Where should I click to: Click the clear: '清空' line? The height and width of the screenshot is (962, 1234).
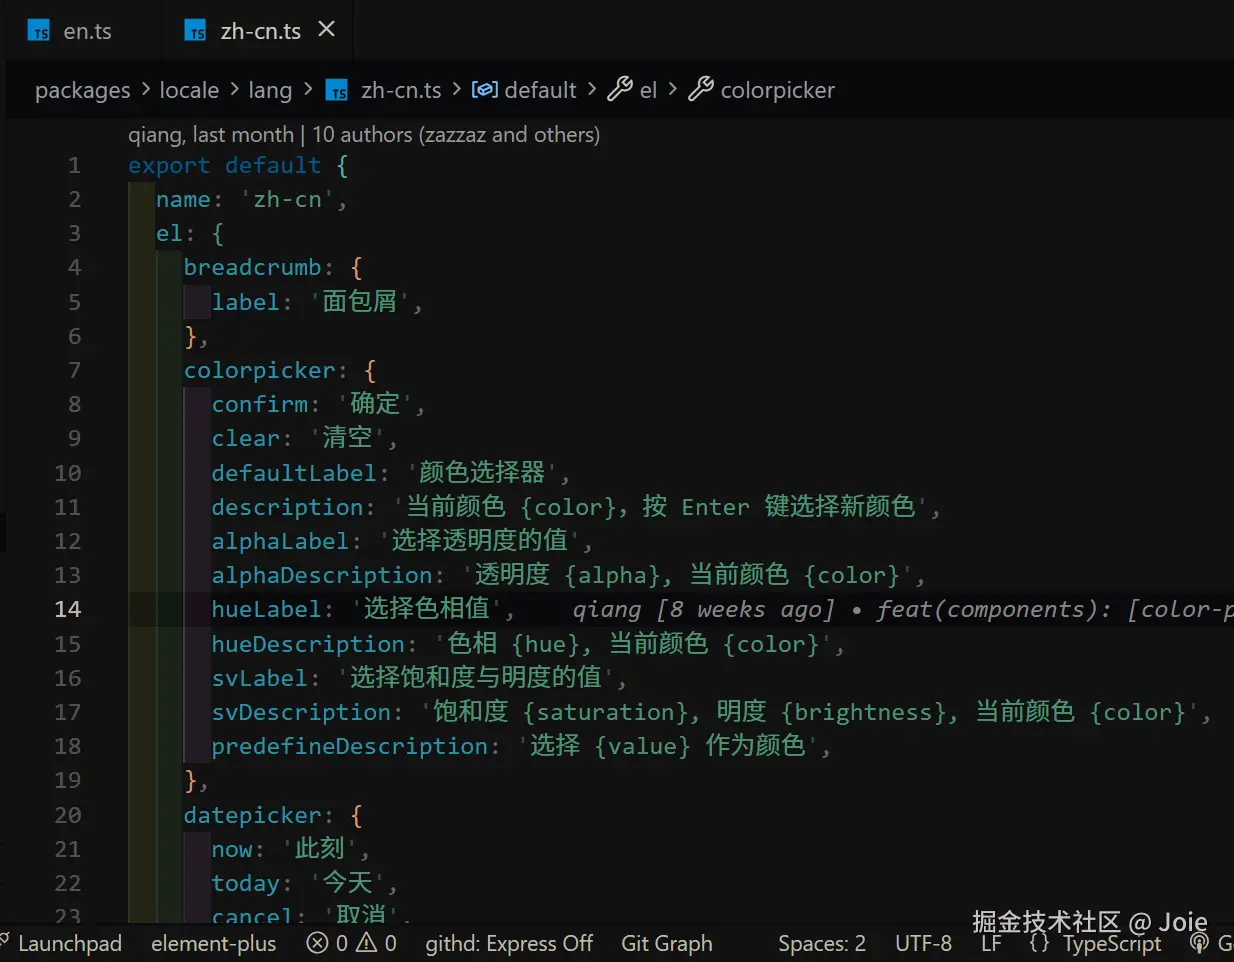click(304, 438)
